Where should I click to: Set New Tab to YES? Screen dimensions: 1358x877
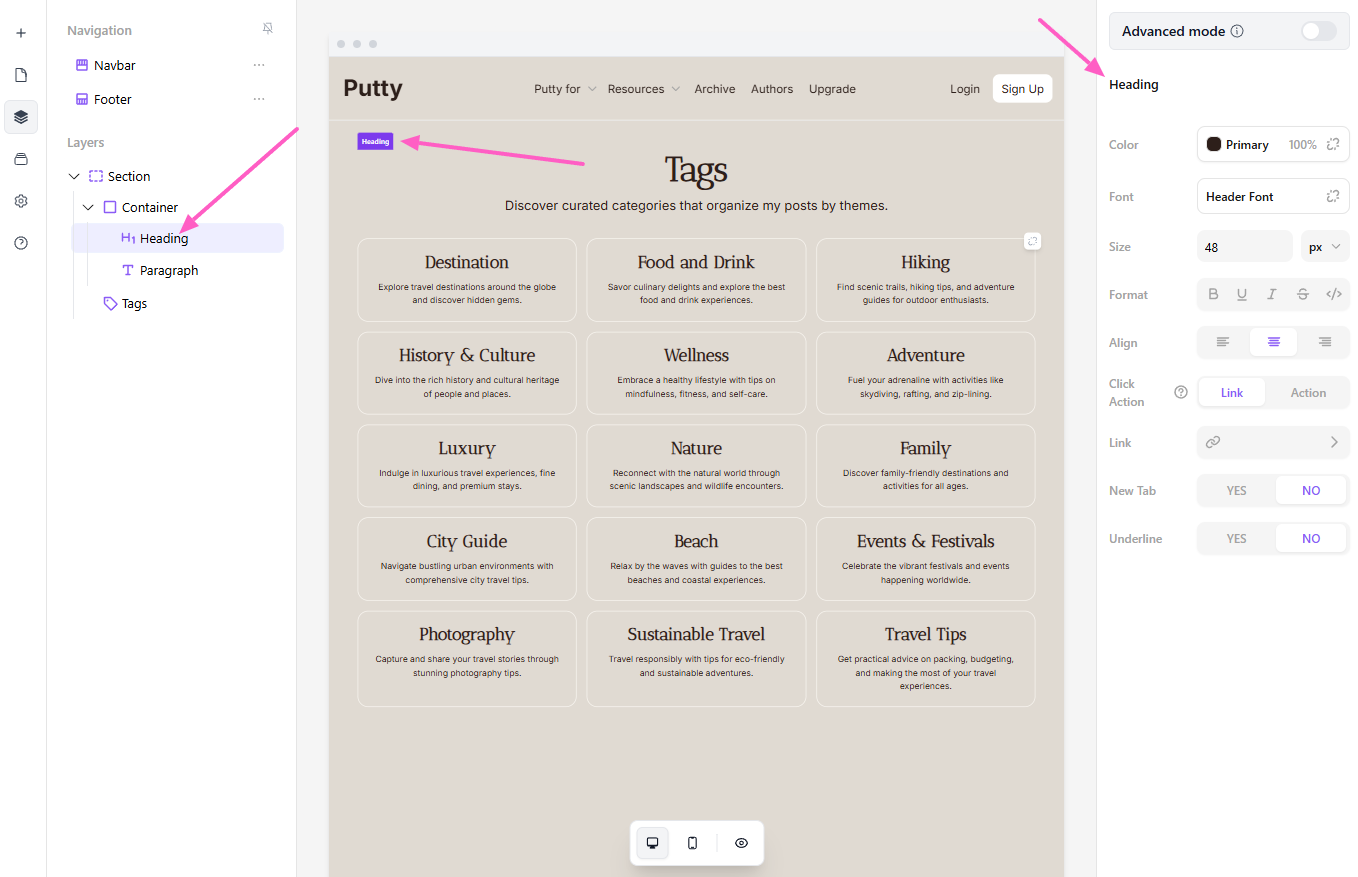coord(1236,490)
